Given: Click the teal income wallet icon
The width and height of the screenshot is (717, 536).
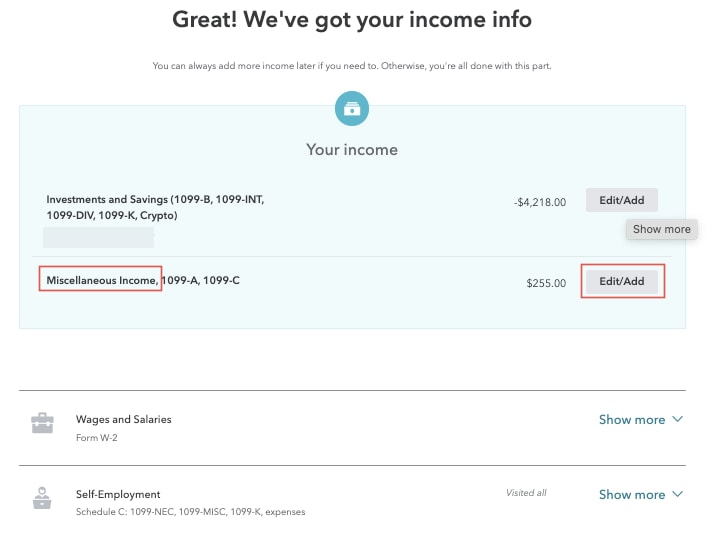Looking at the screenshot, I should tap(352, 108).
